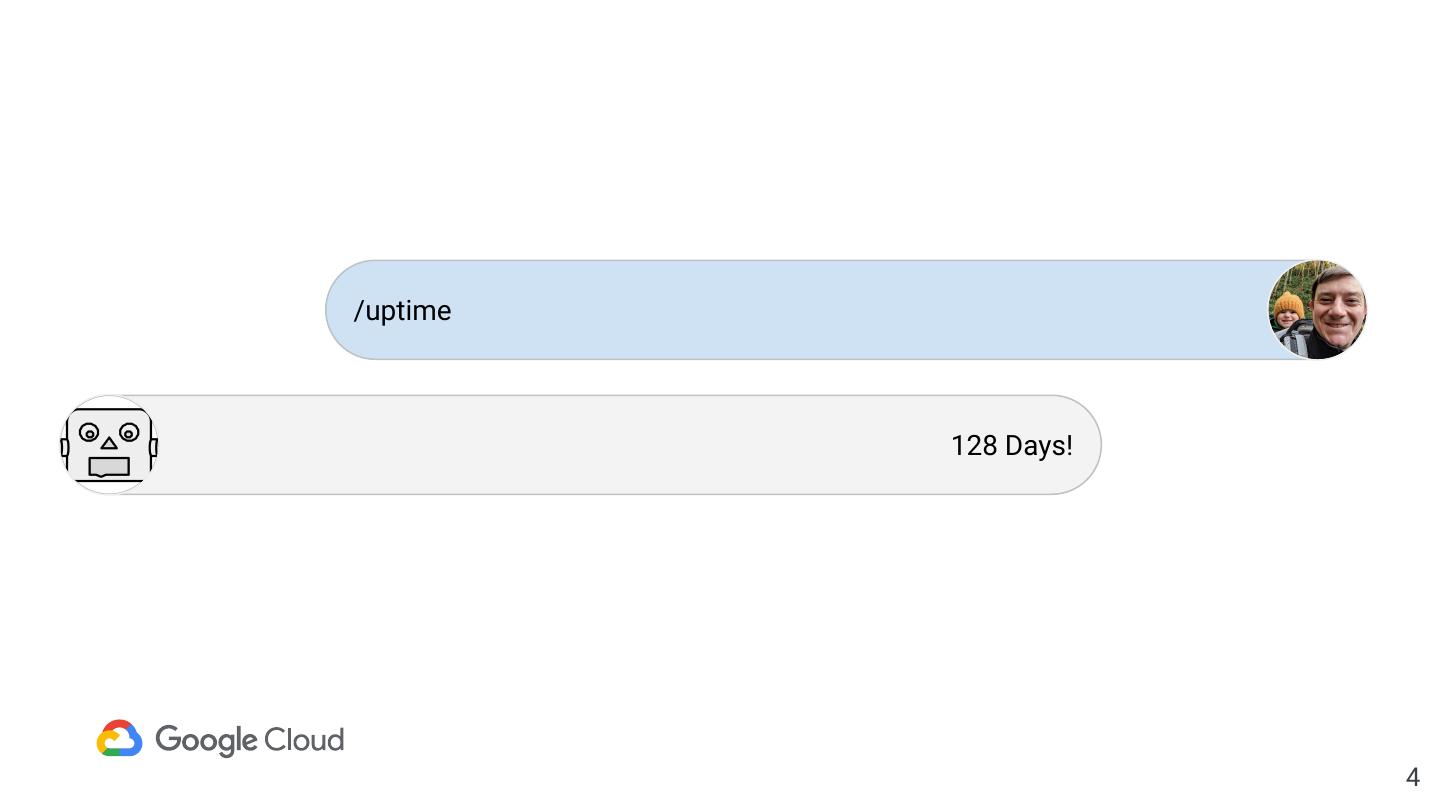Click the word "Days!" in the bot reply
The image size is (1440, 810).
[1039, 446]
